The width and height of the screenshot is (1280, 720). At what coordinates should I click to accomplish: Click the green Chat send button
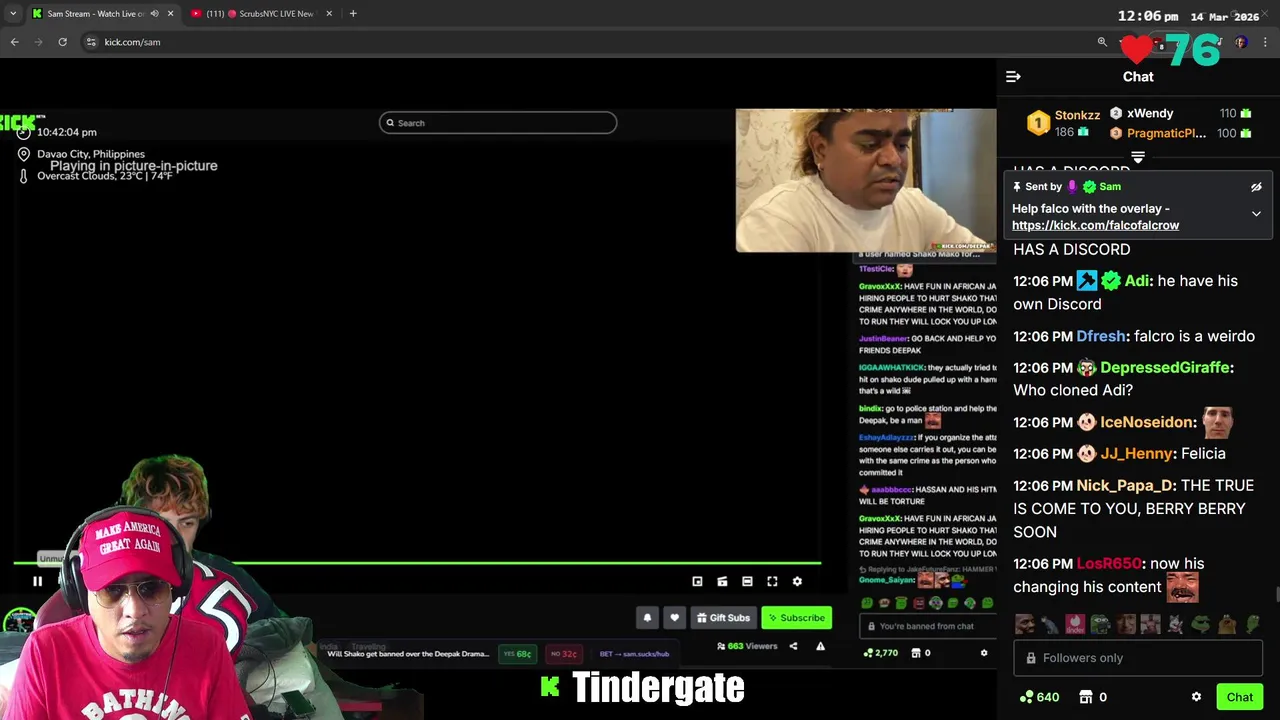pos(1239,697)
